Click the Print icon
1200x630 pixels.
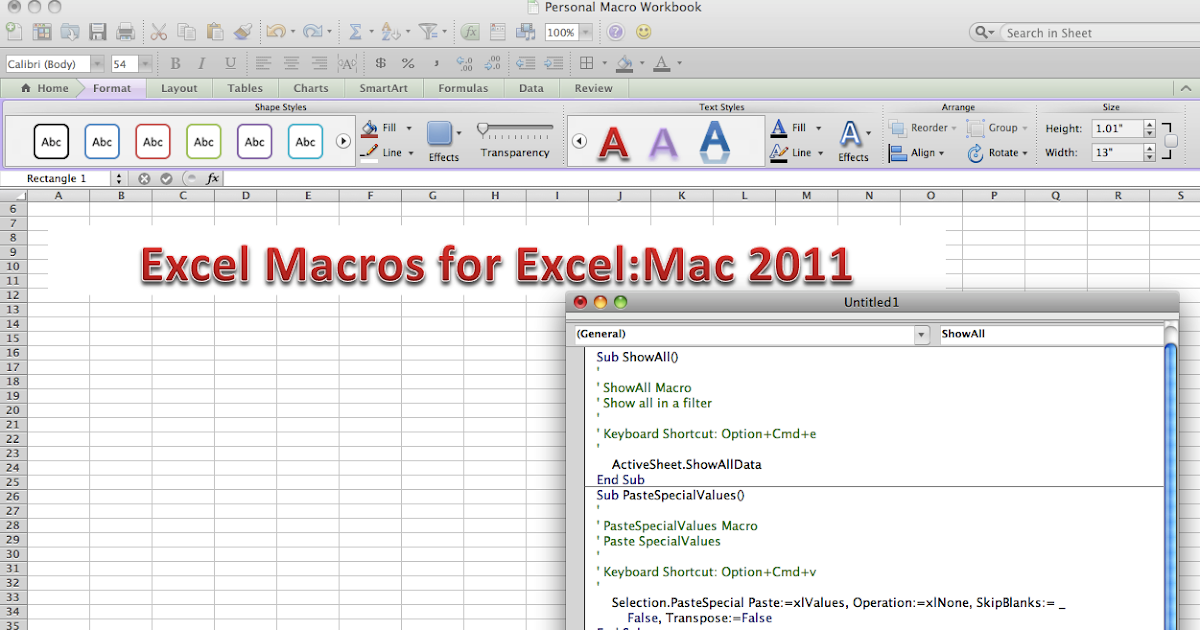125,32
